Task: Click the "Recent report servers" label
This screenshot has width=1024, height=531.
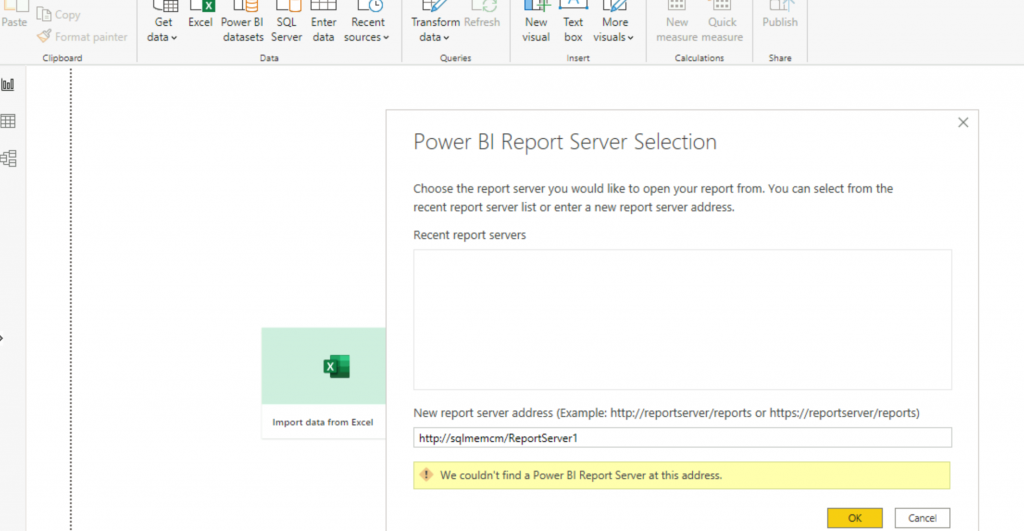Action: tap(470, 235)
